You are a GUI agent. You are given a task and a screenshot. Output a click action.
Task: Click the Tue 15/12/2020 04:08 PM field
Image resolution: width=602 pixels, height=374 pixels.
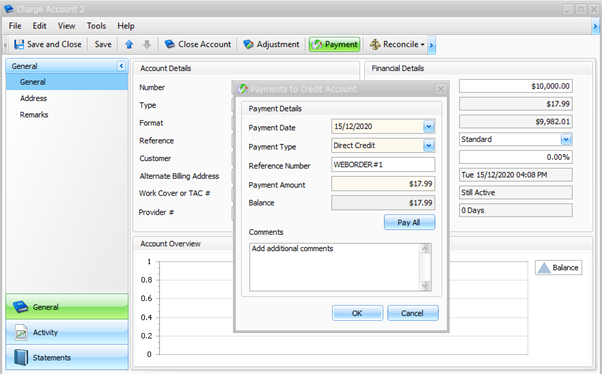[516, 175]
